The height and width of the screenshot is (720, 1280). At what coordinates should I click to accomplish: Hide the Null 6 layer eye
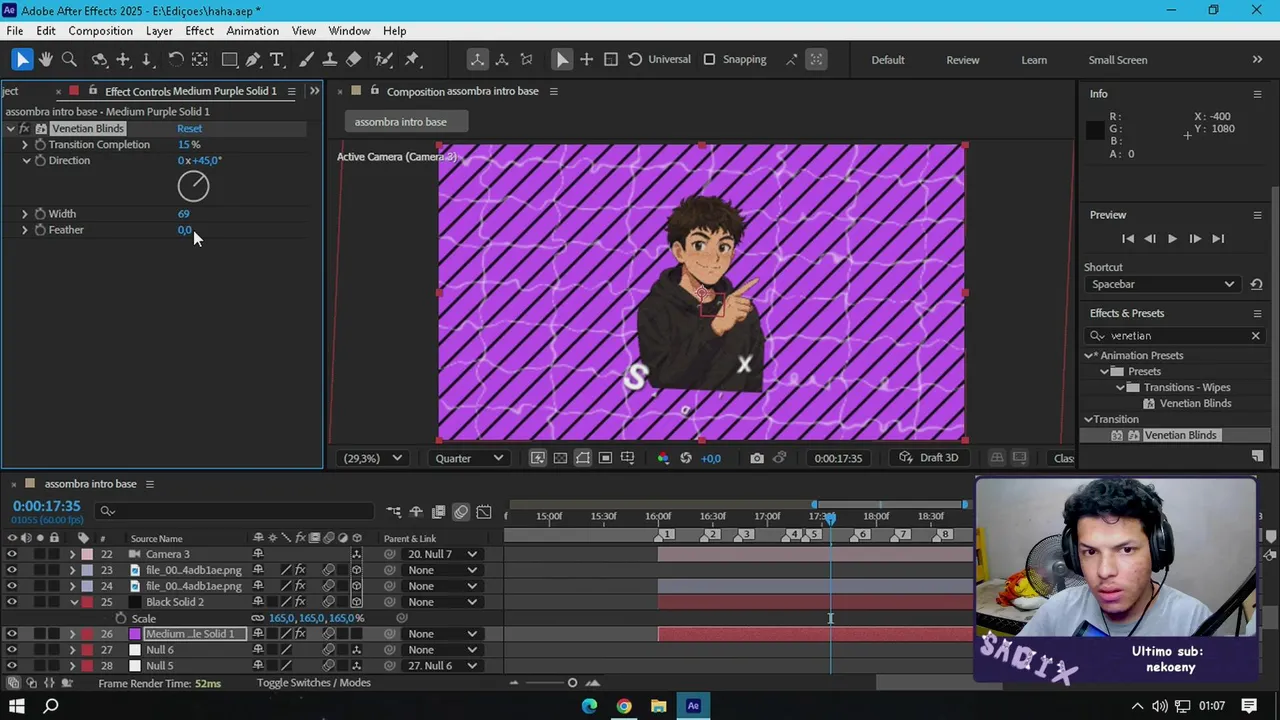12,650
